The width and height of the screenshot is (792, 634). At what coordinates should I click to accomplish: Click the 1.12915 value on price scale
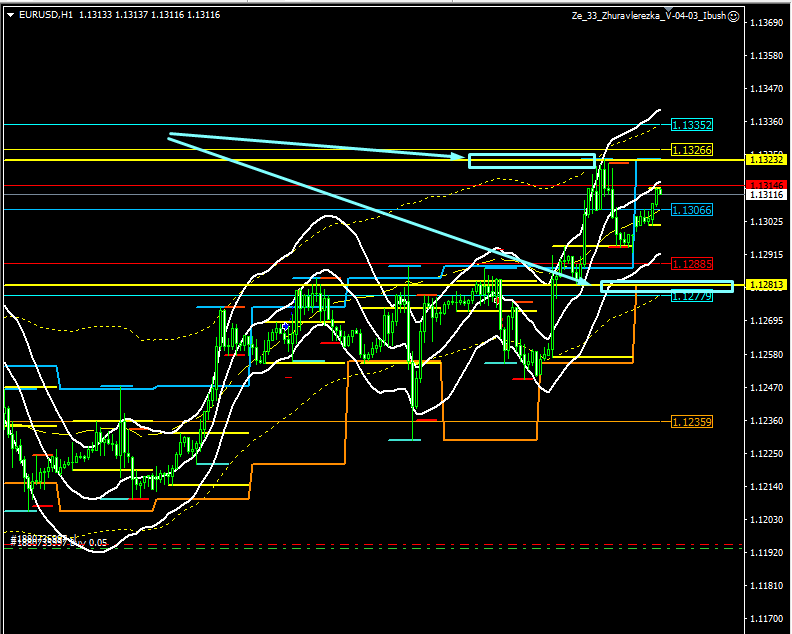(x=766, y=254)
